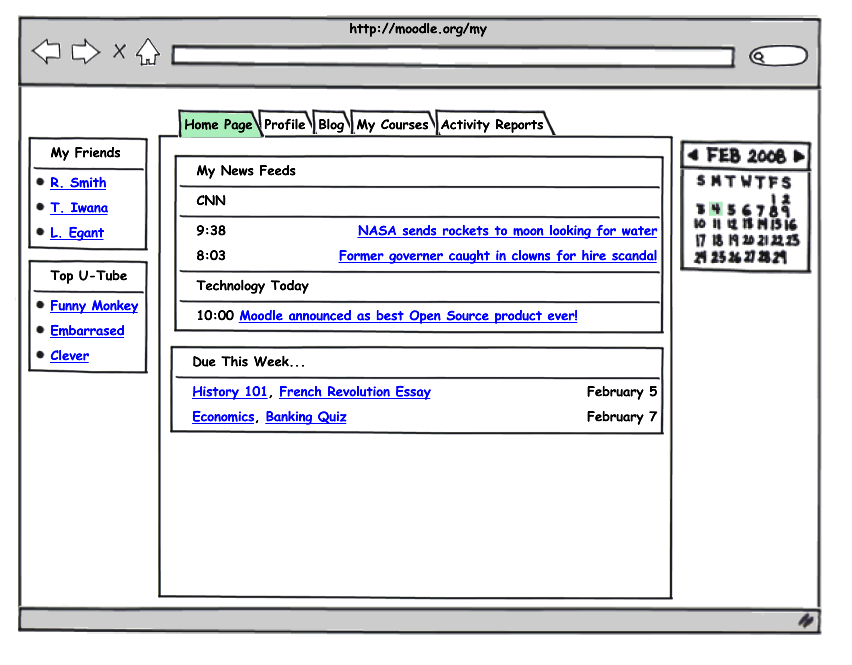Click the 9:38 news timestamp
The height and width of the screenshot is (665, 852).
coord(211,231)
